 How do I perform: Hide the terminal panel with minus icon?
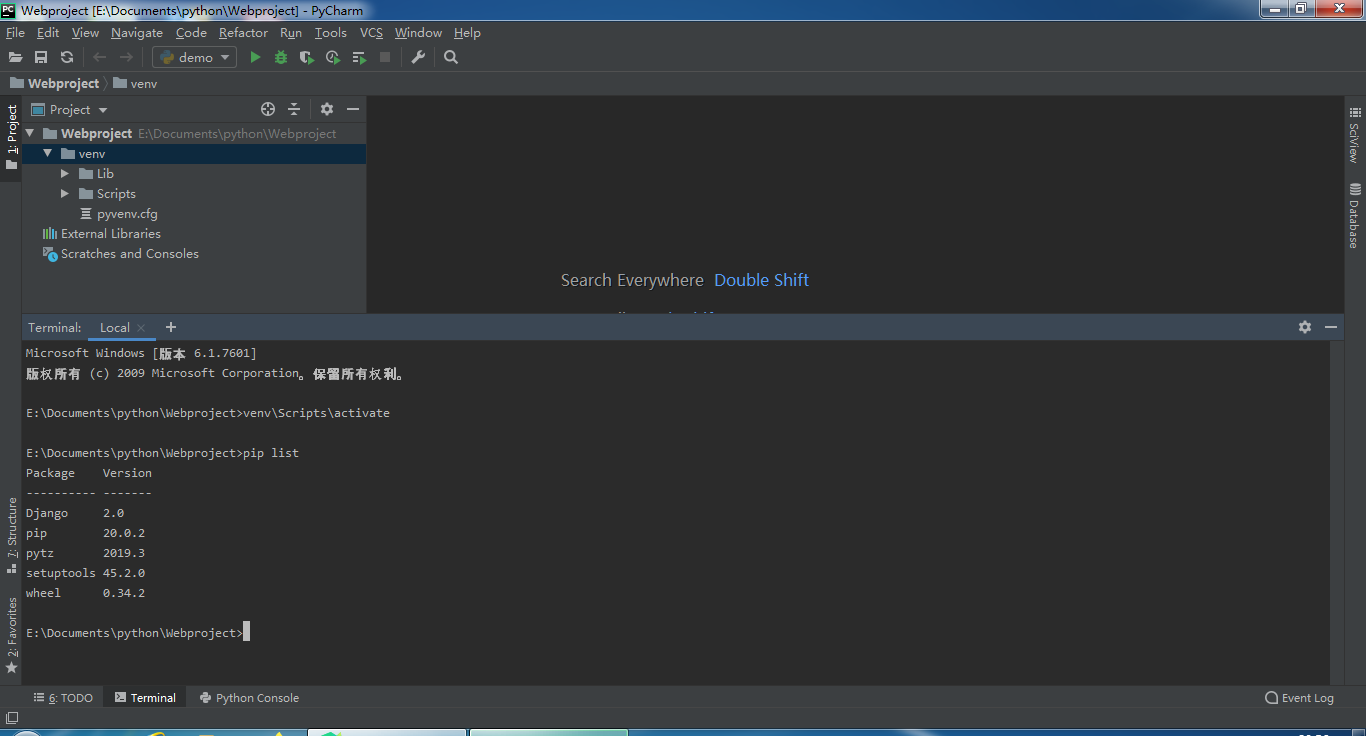[1331, 327]
